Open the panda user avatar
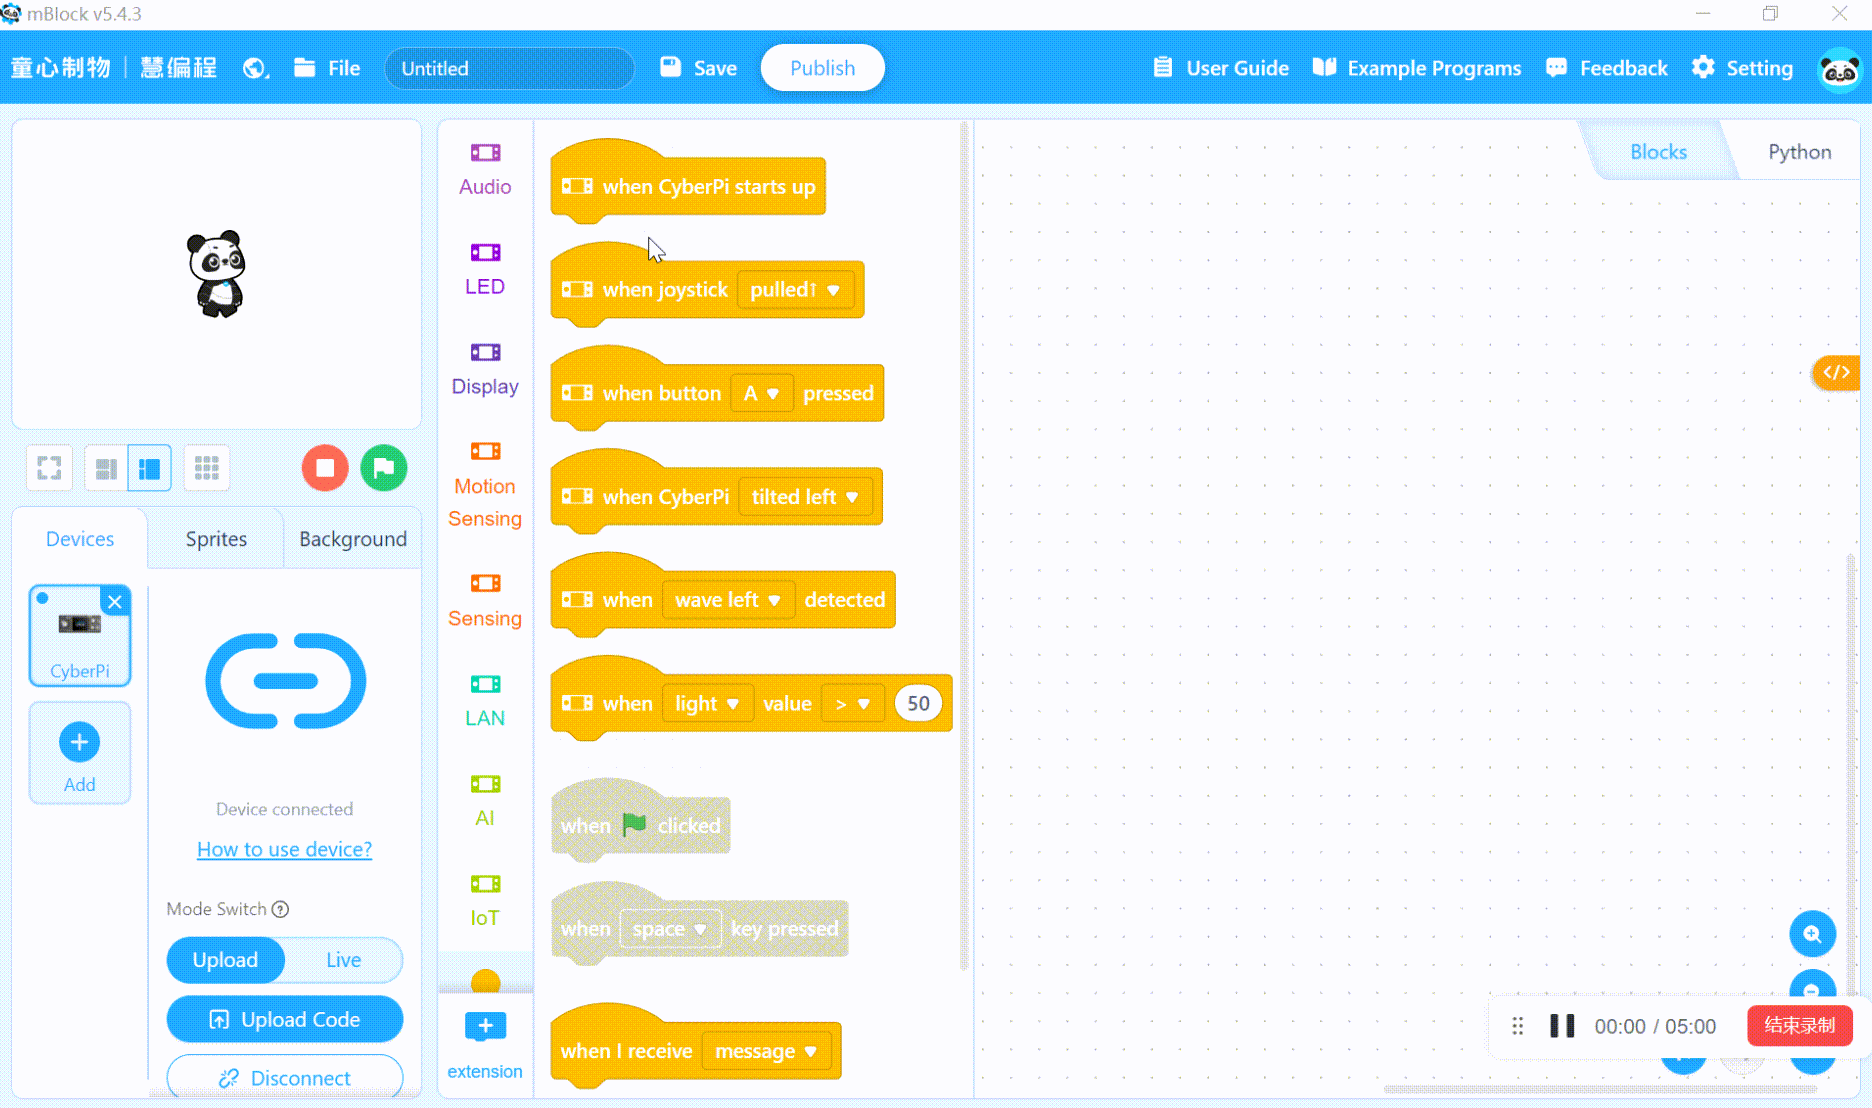Viewport: 1872px width, 1108px height. 1839,69
